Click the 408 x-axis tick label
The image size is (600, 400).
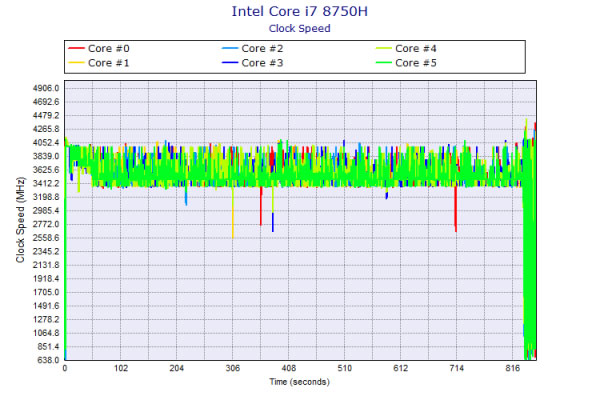point(289,368)
